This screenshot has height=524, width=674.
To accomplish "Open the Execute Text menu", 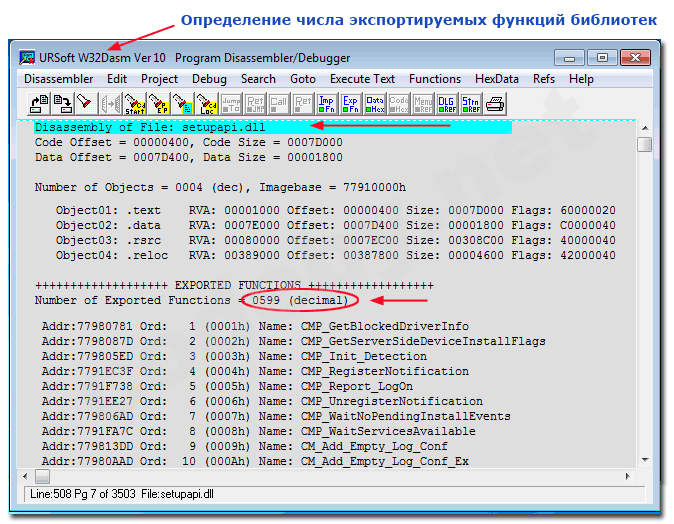I will (x=362, y=79).
